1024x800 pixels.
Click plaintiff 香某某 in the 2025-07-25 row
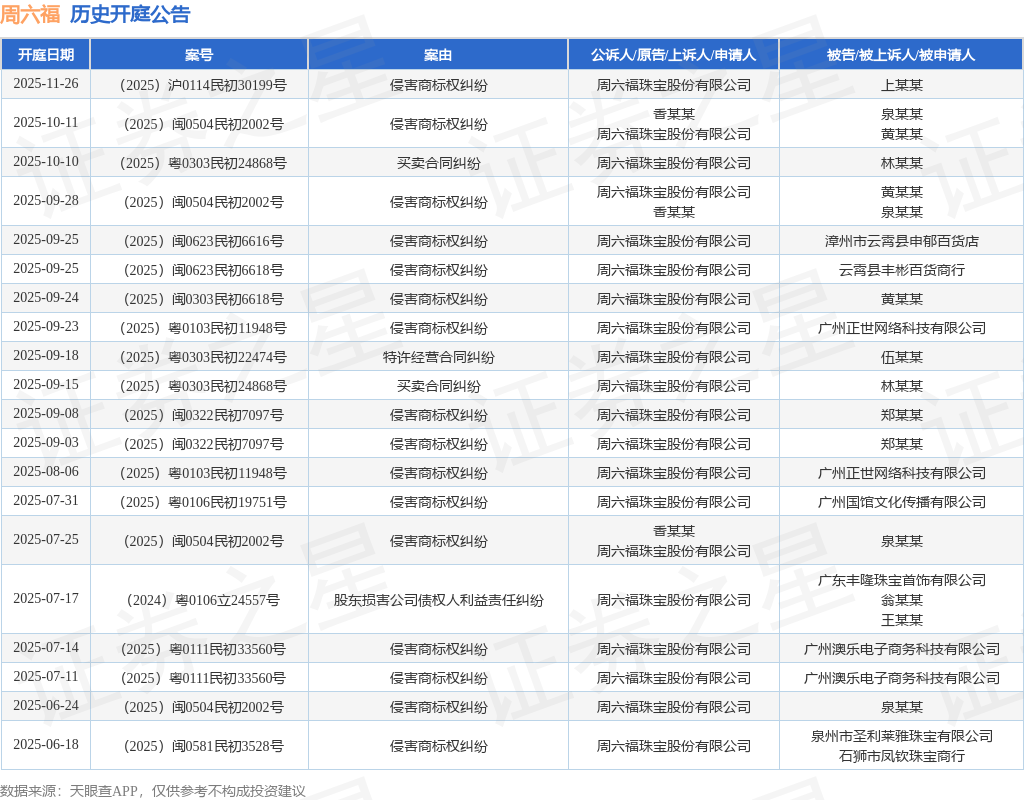[x=673, y=531]
